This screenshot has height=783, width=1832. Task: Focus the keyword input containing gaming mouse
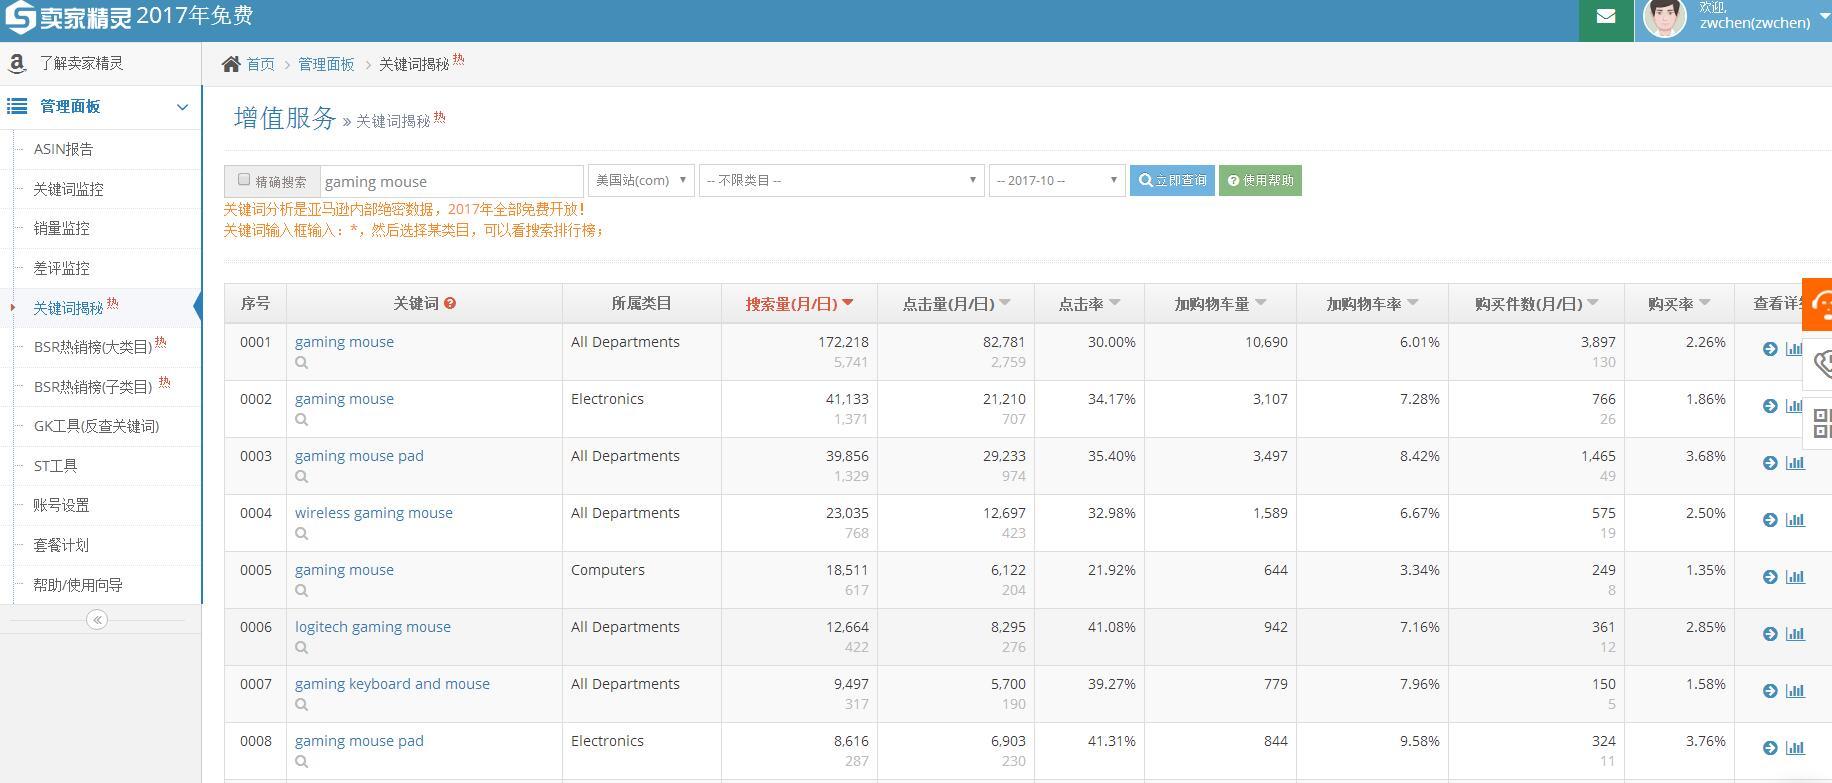[451, 181]
